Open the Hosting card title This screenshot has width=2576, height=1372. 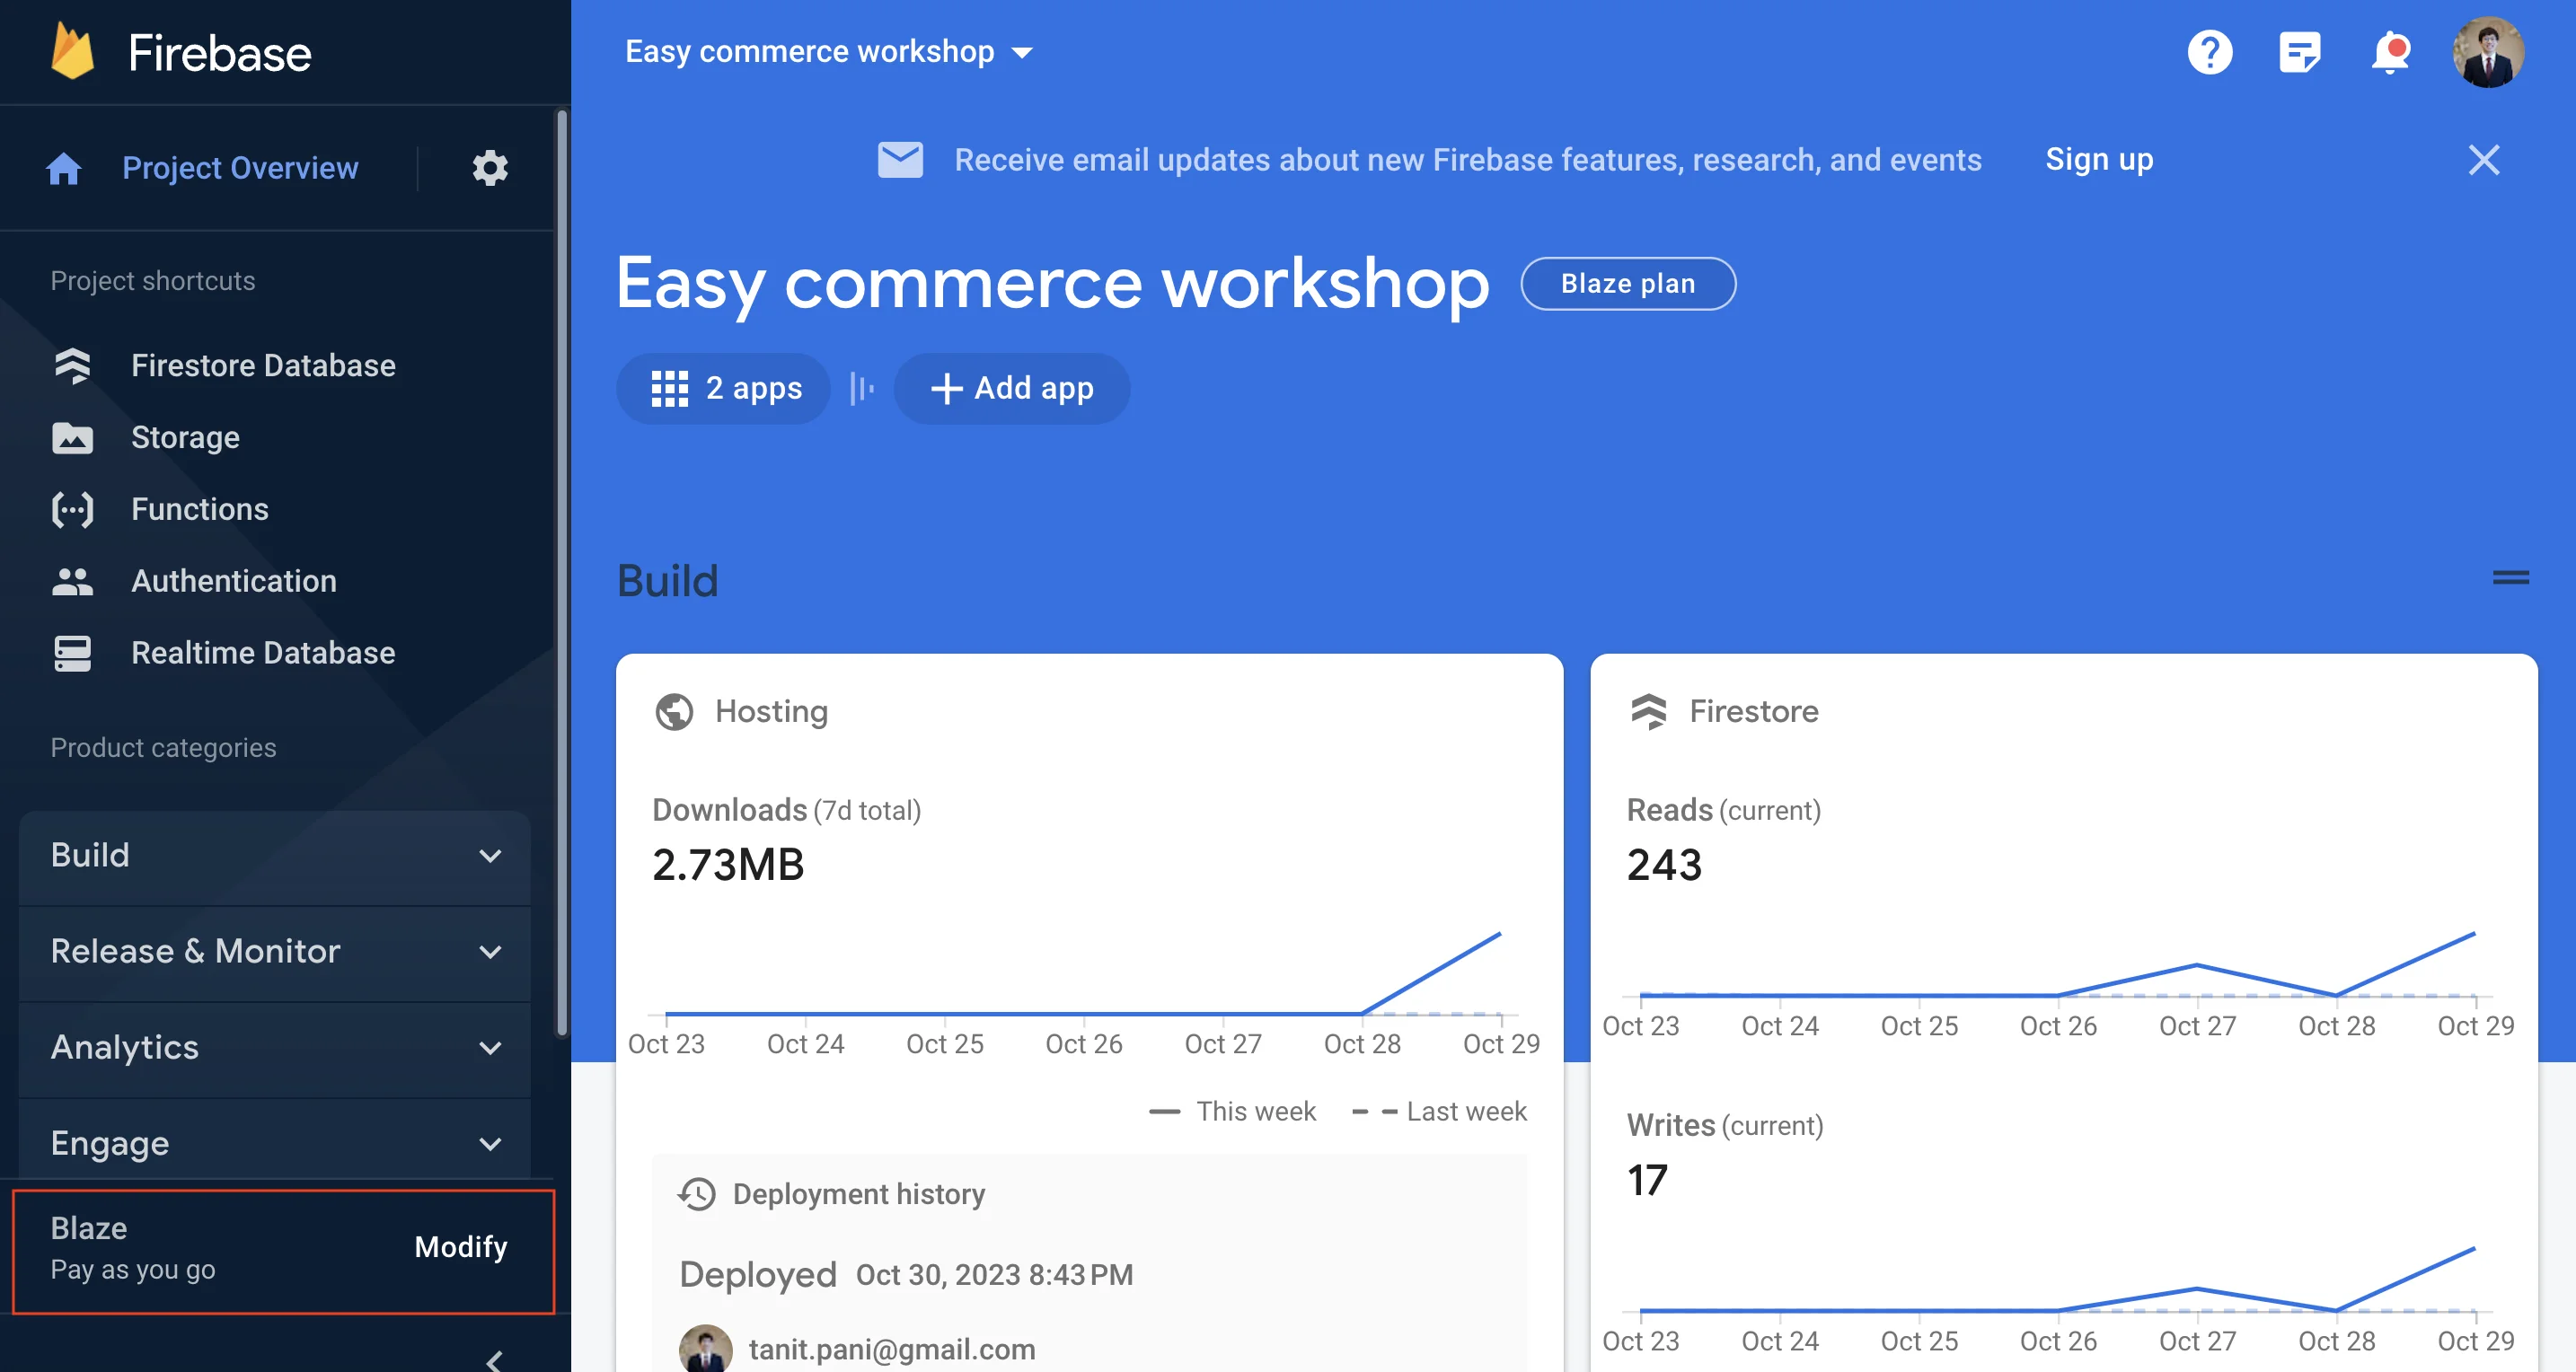772,712
